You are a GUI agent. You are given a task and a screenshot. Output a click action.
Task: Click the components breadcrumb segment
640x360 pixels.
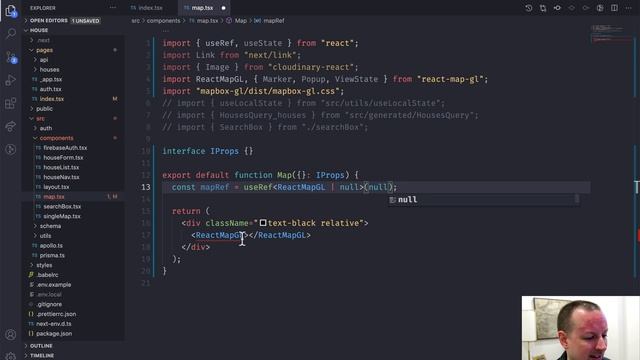coord(163,20)
